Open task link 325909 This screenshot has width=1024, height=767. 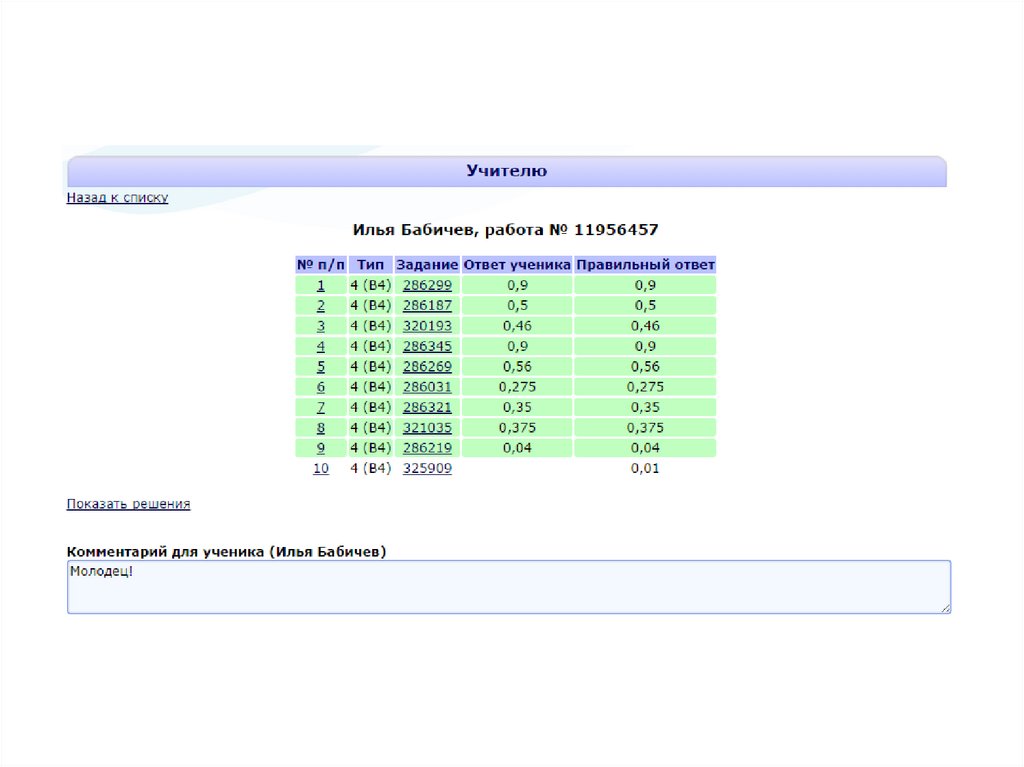click(x=427, y=468)
